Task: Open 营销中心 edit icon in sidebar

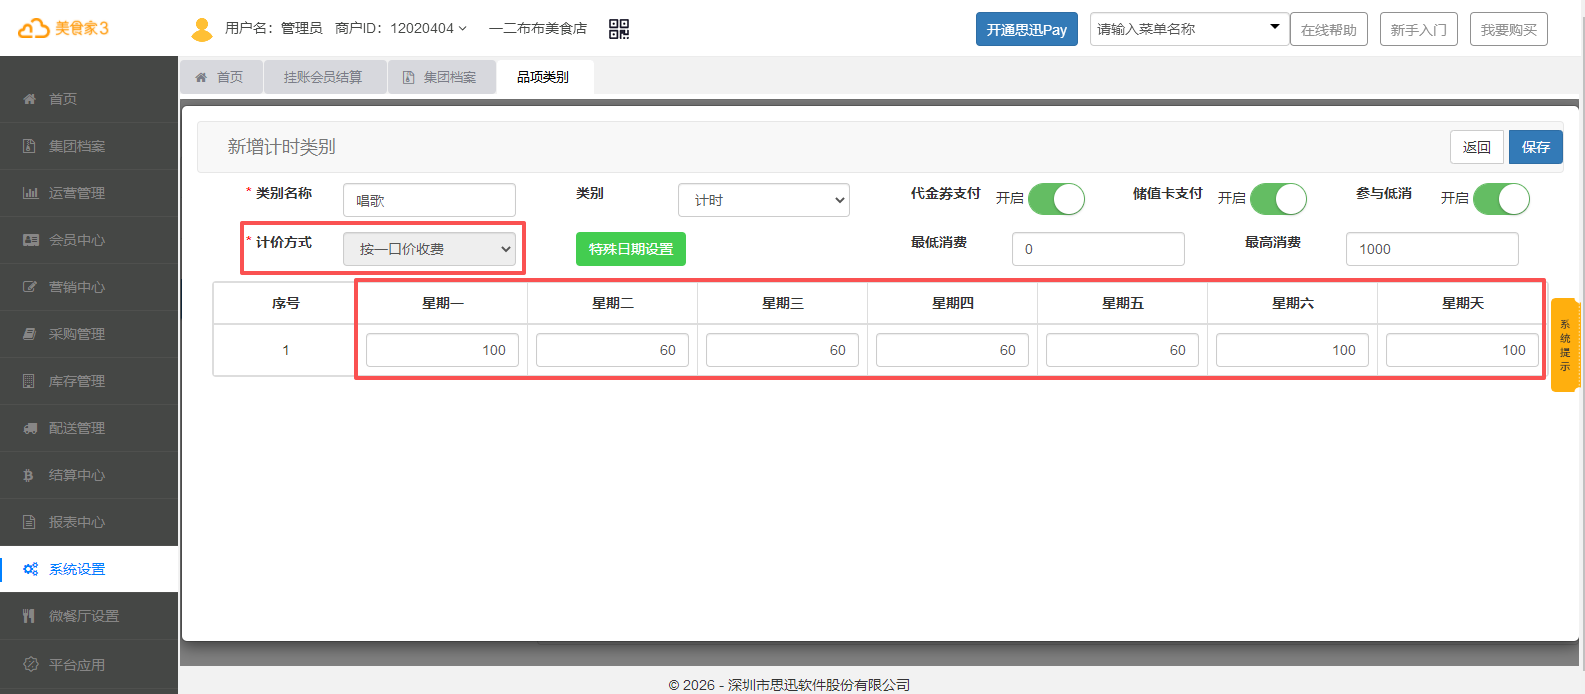Action: coord(30,287)
